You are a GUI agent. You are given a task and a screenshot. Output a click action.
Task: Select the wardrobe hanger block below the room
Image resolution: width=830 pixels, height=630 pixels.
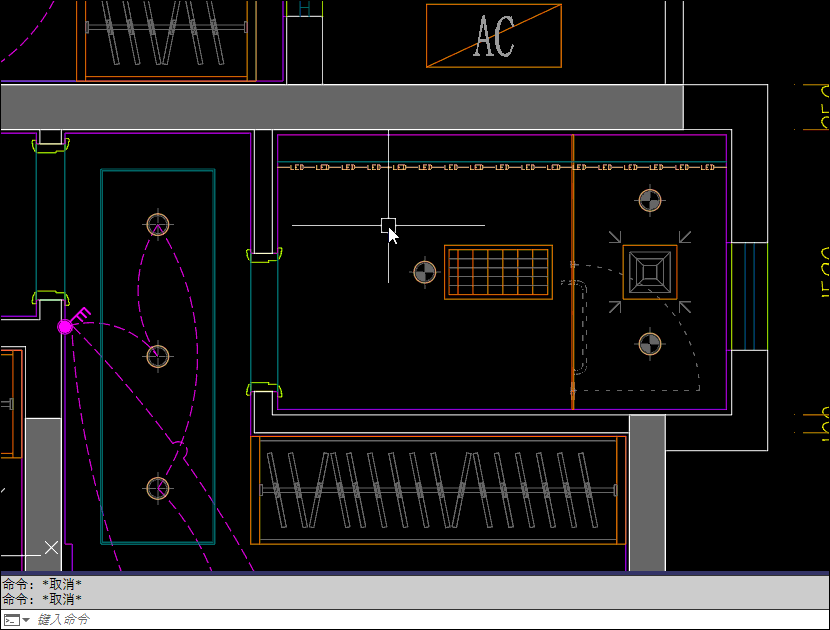tap(438, 490)
